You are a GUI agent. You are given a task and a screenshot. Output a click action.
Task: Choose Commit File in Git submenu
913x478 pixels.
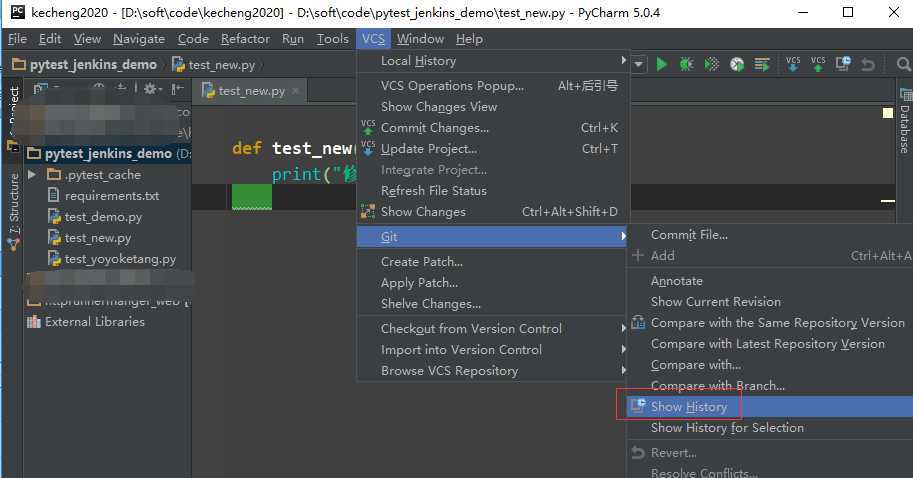[x=770, y=235]
